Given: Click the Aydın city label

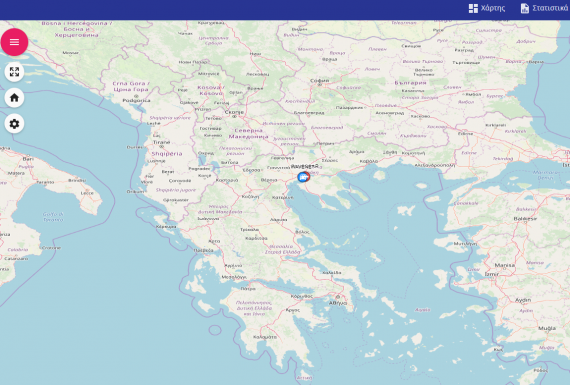Looking at the screenshot, I should (523, 300).
